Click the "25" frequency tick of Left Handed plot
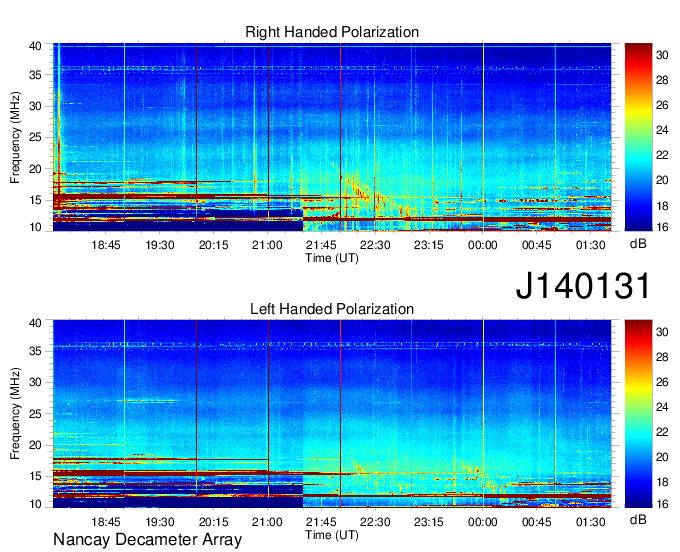 point(35,414)
